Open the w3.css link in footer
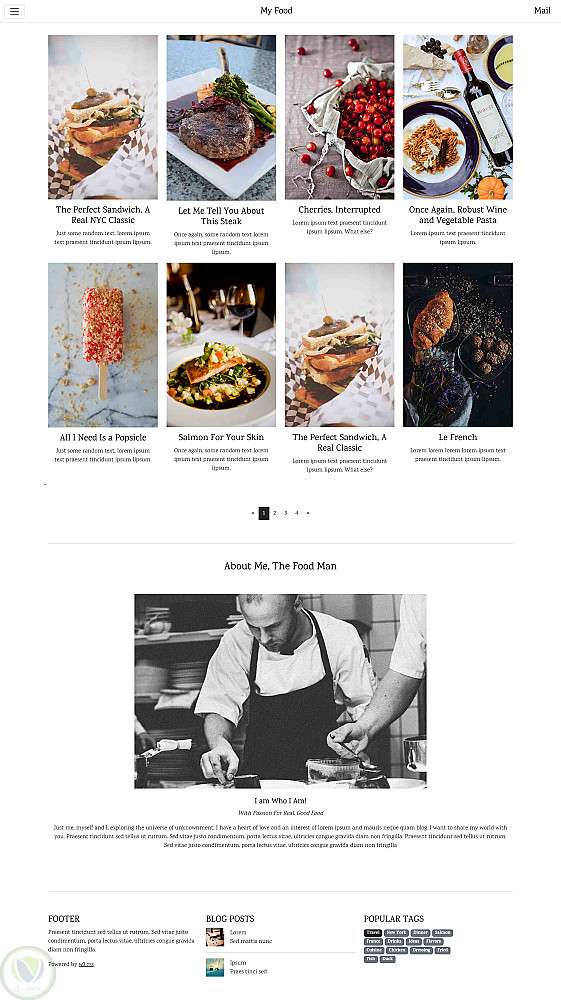This screenshot has width=561, height=1000. (x=86, y=964)
